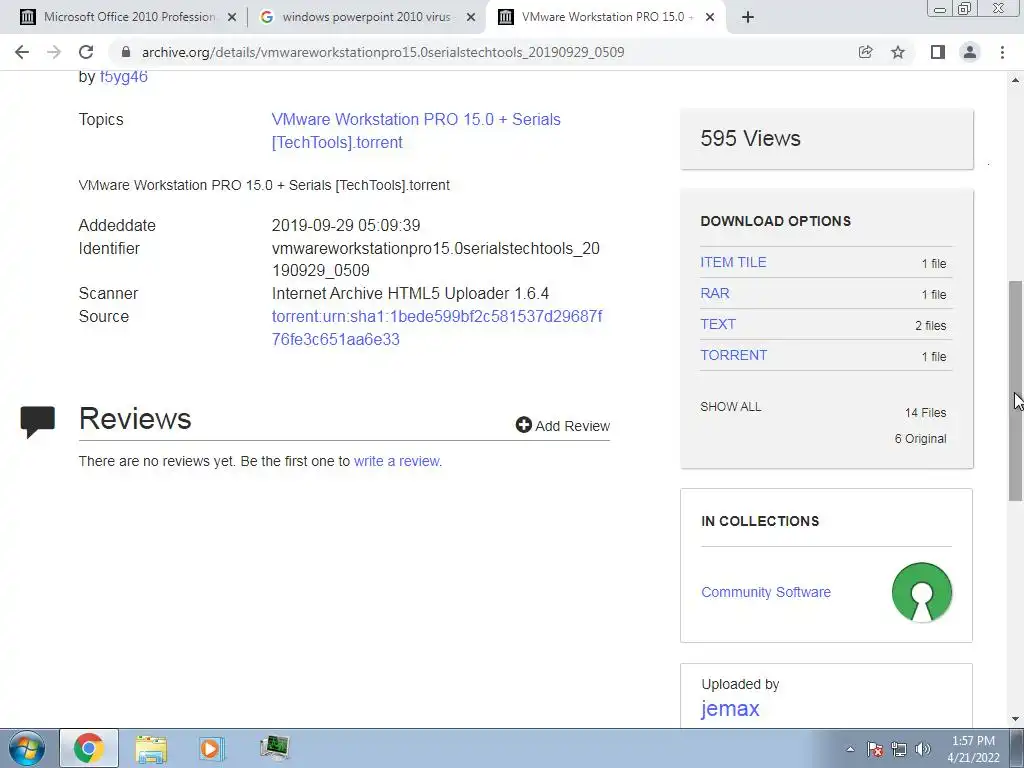
Task: Open the Community Software collection link
Action: click(766, 592)
